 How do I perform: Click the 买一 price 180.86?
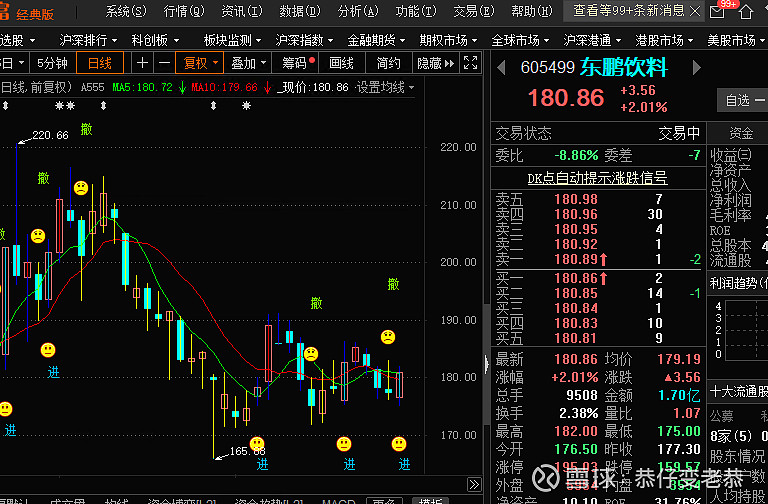tap(576, 278)
